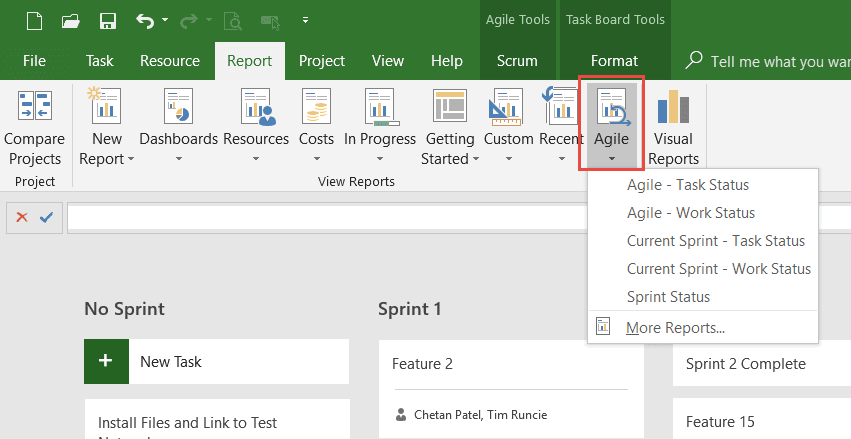The width and height of the screenshot is (851, 439).
Task: Expand the Recent dropdown arrow
Action: point(561,159)
